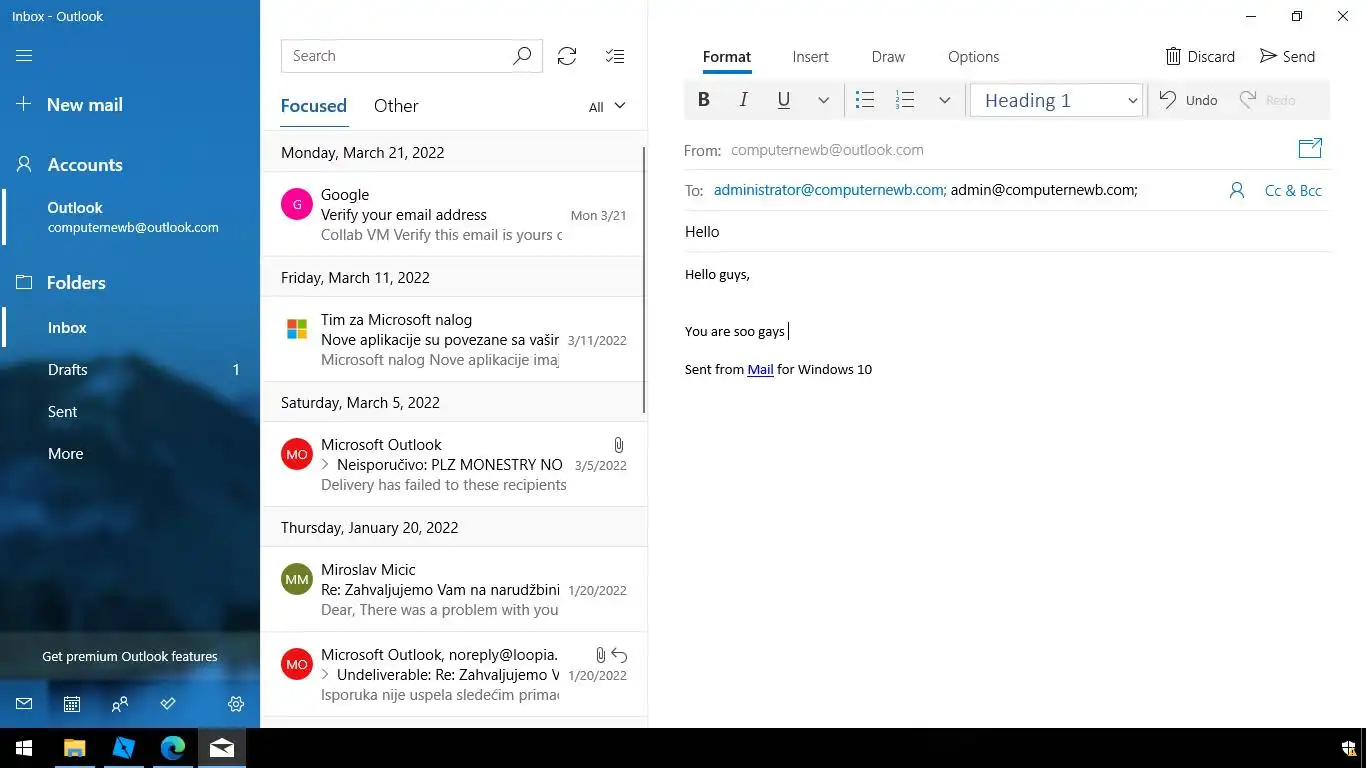Image resolution: width=1366 pixels, height=768 pixels.
Task: Click the 'Hello guys,' body line
Action: point(717,274)
